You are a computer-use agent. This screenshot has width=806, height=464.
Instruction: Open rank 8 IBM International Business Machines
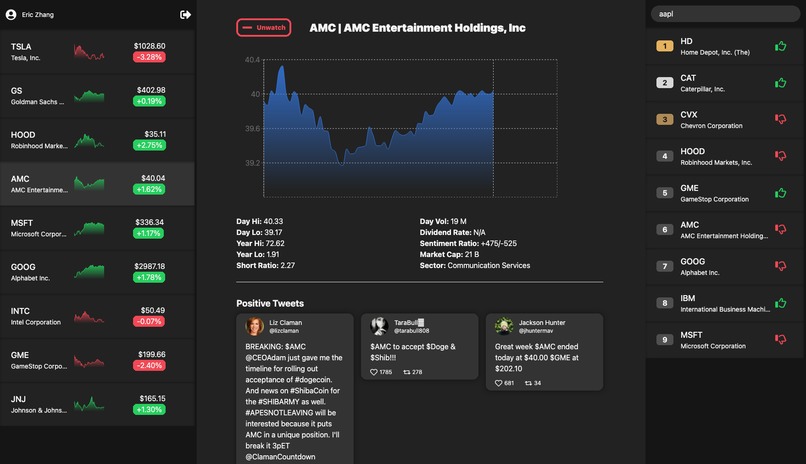pyautogui.click(x=725, y=303)
